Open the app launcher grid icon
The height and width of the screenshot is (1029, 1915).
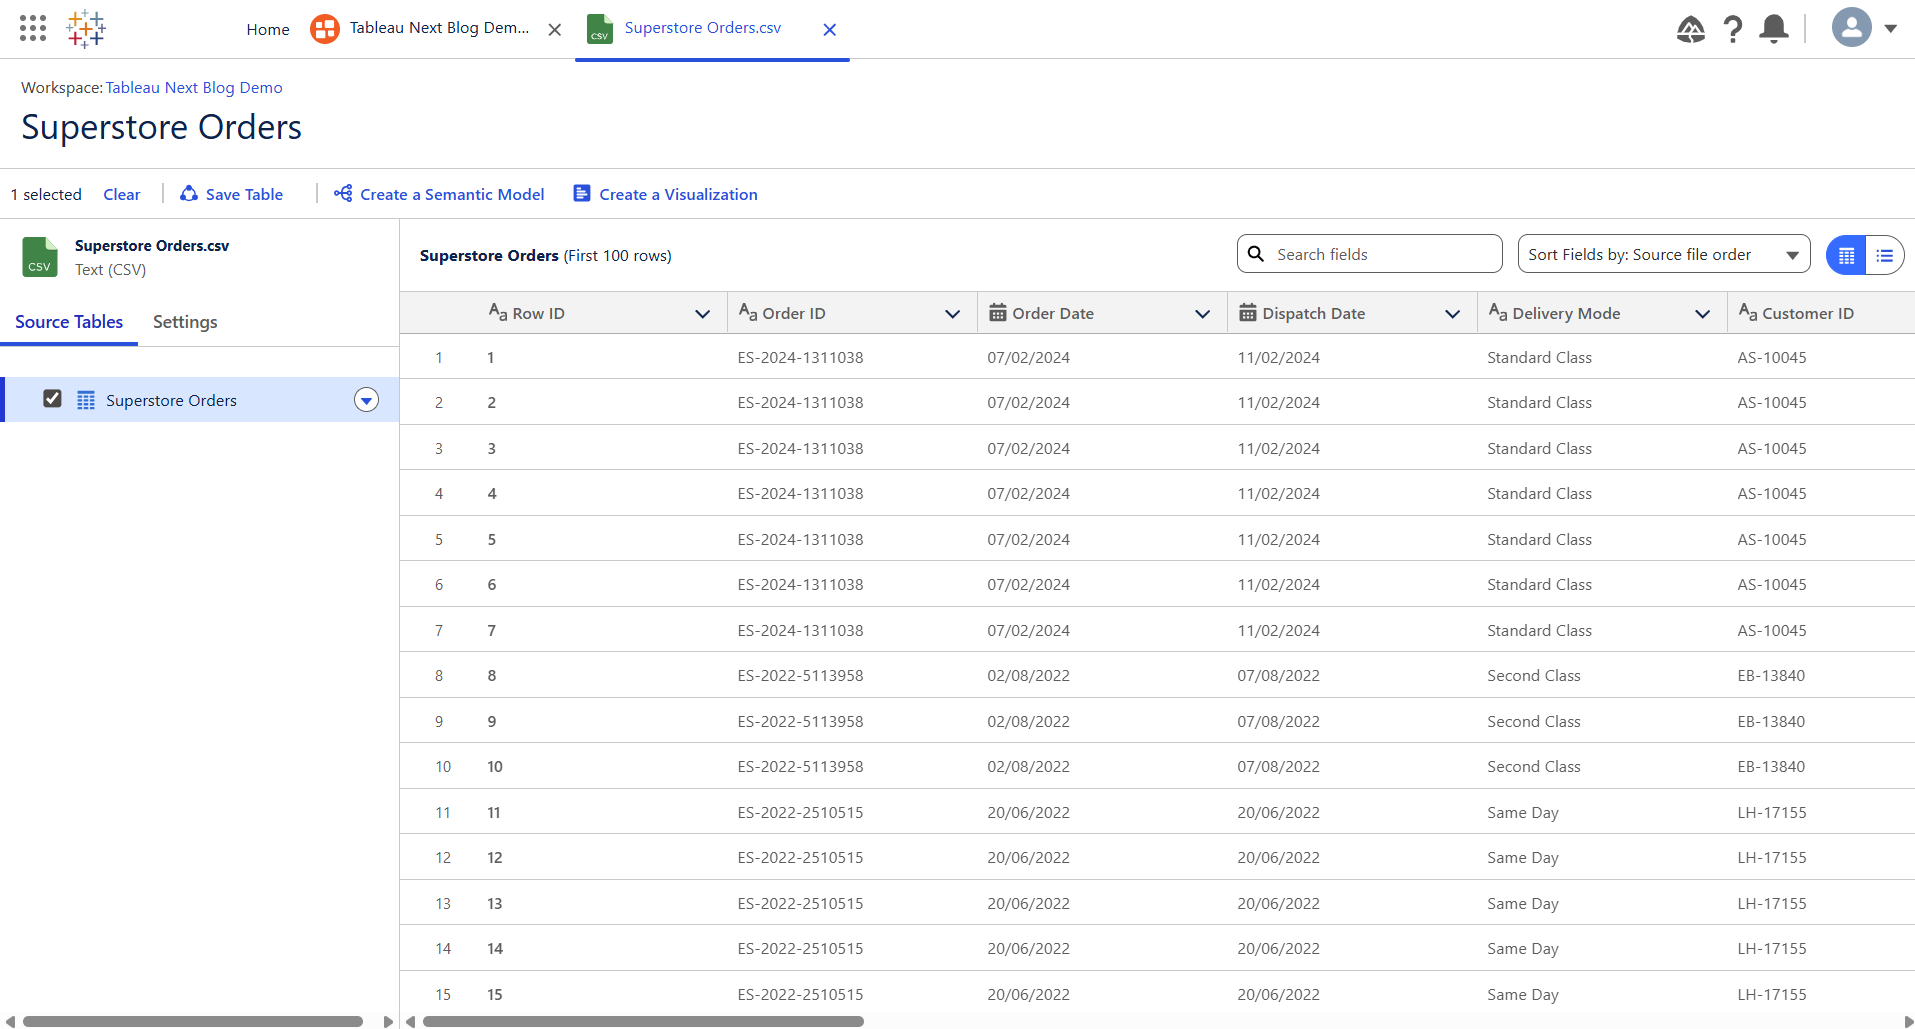tap(33, 28)
